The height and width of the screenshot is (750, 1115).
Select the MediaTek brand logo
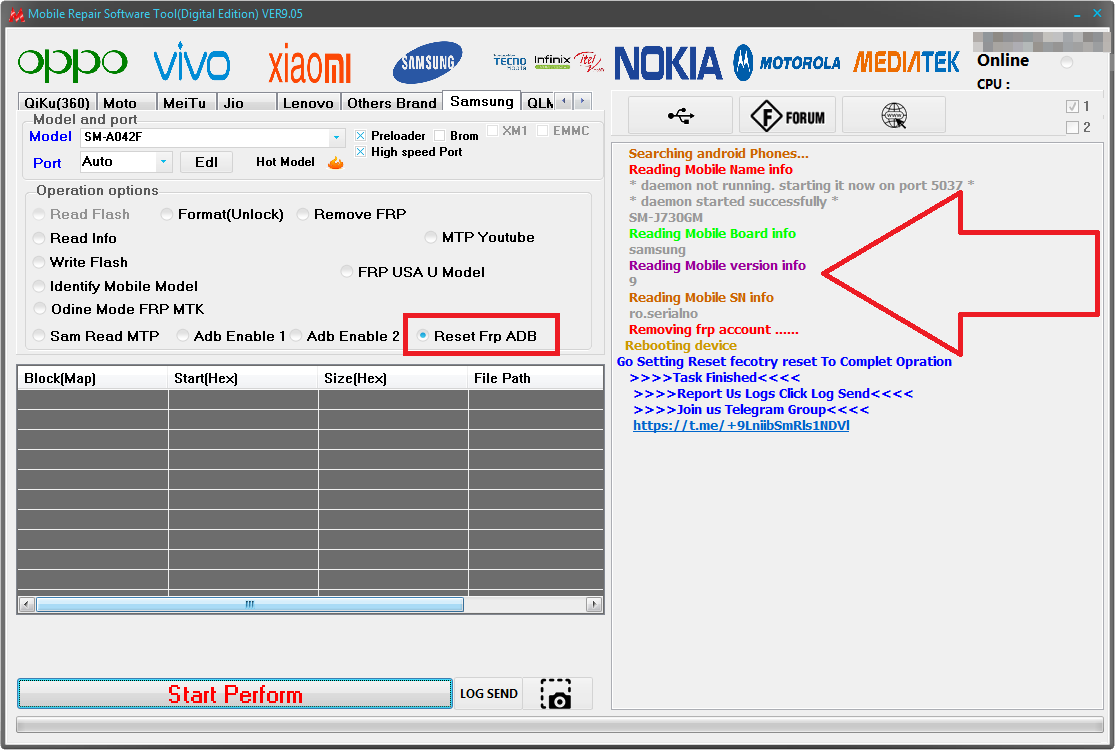[906, 63]
